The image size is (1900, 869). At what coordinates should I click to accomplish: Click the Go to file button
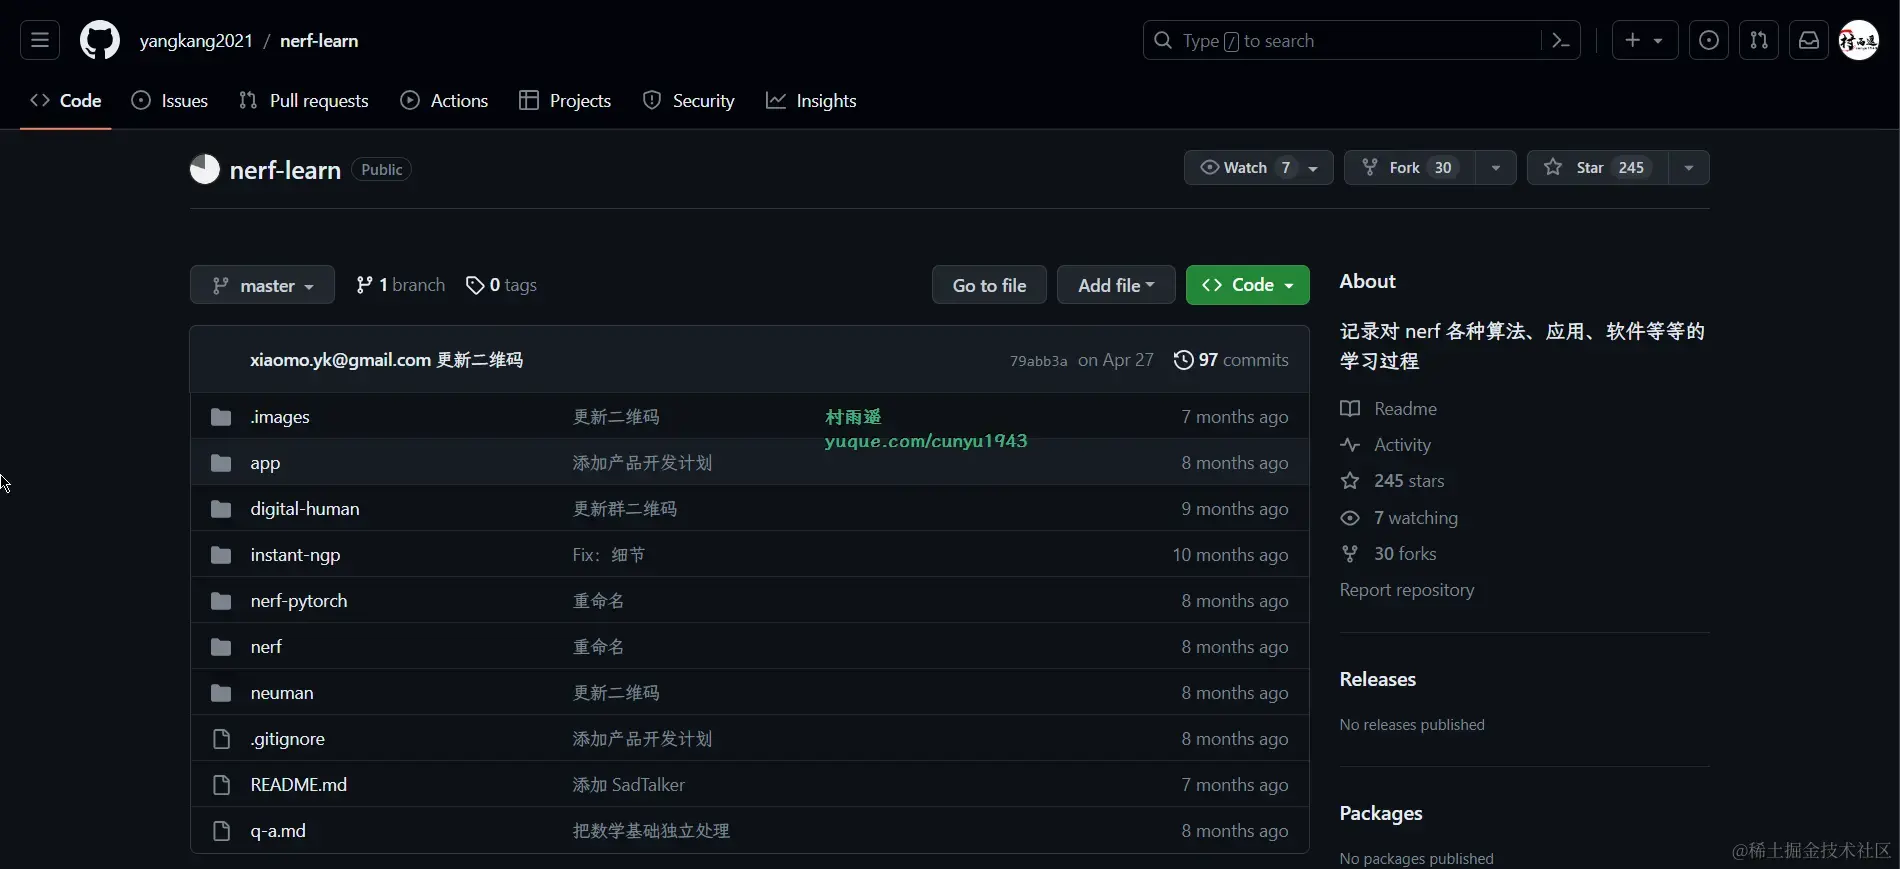click(989, 285)
